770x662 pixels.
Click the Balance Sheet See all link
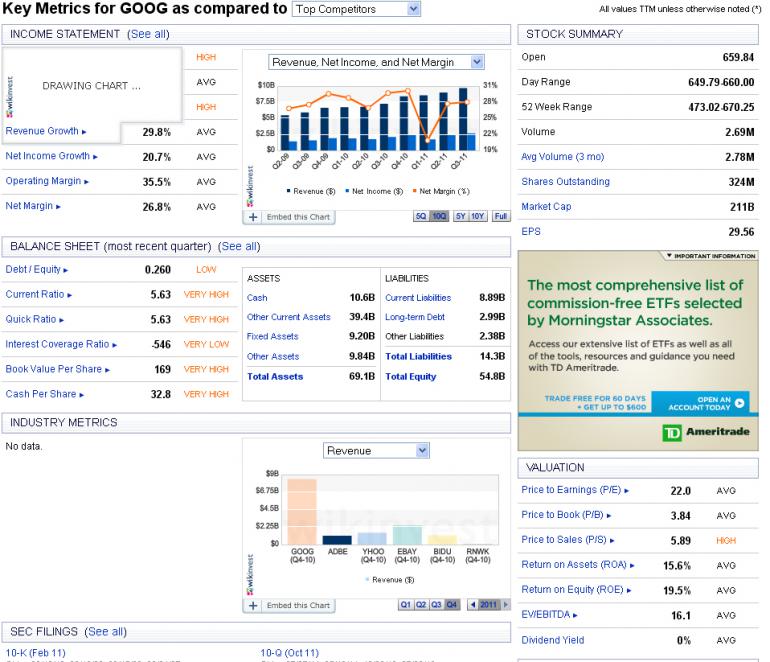(239, 246)
